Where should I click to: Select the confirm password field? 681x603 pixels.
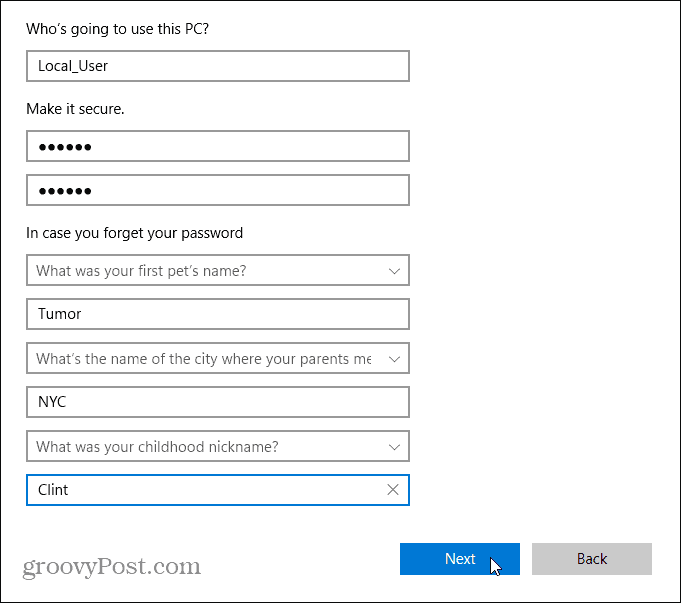[217, 190]
